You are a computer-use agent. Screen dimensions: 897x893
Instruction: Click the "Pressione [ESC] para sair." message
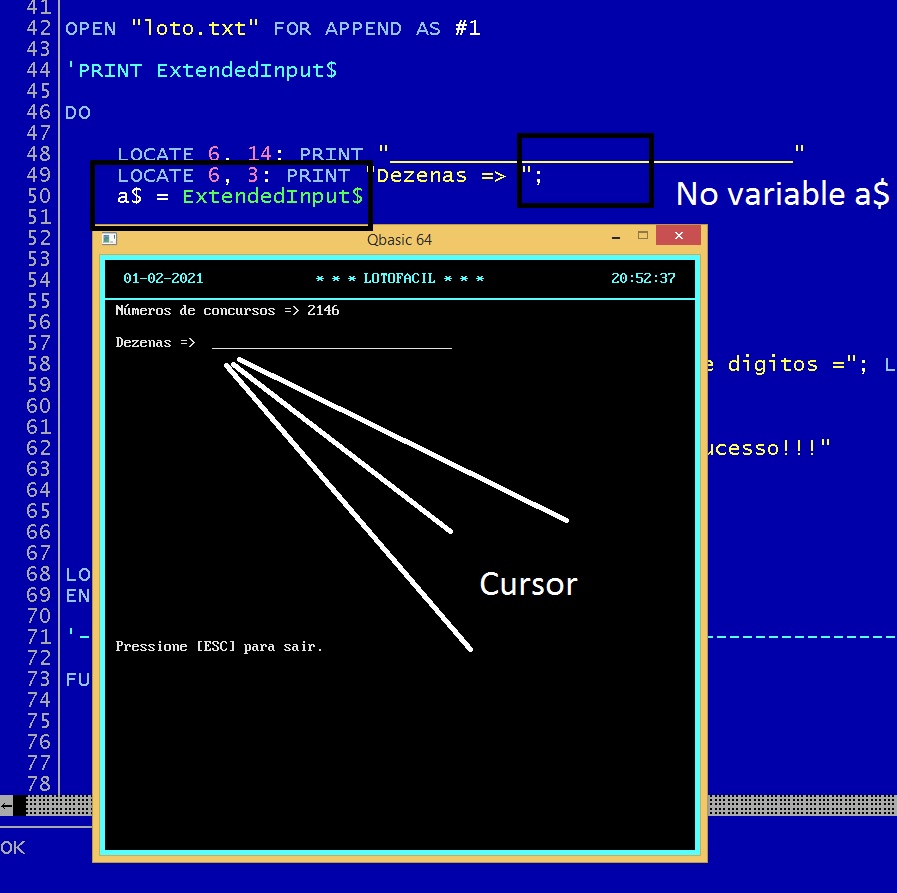219,647
